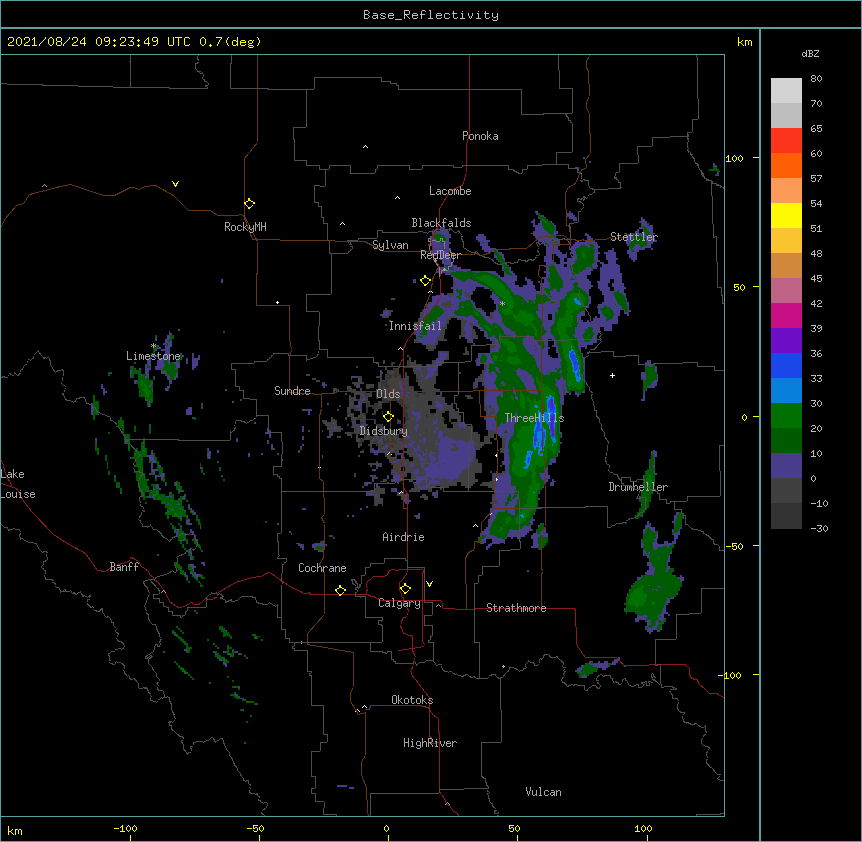Image resolution: width=862 pixels, height=842 pixels.
Task: Click the yellow station marker near RockyMH
Action: click(x=249, y=203)
